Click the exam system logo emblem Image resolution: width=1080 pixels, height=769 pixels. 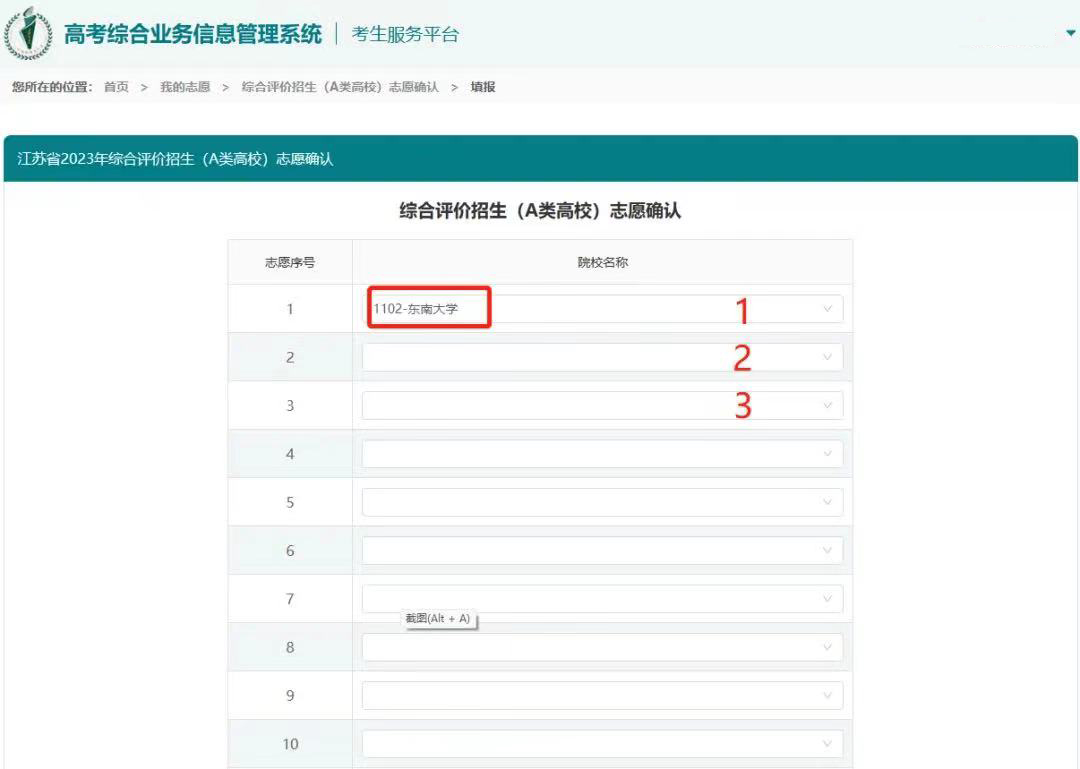click(x=28, y=34)
